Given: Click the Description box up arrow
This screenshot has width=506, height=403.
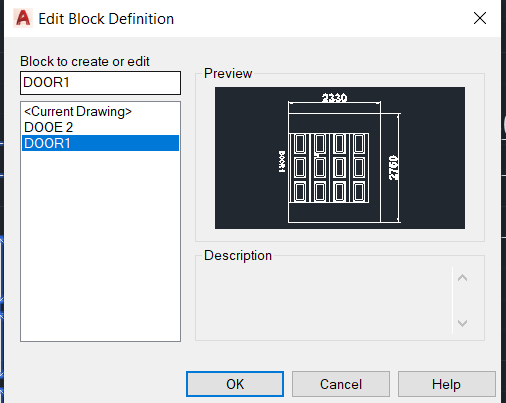Looking at the screenshot, I should [462, 278].
